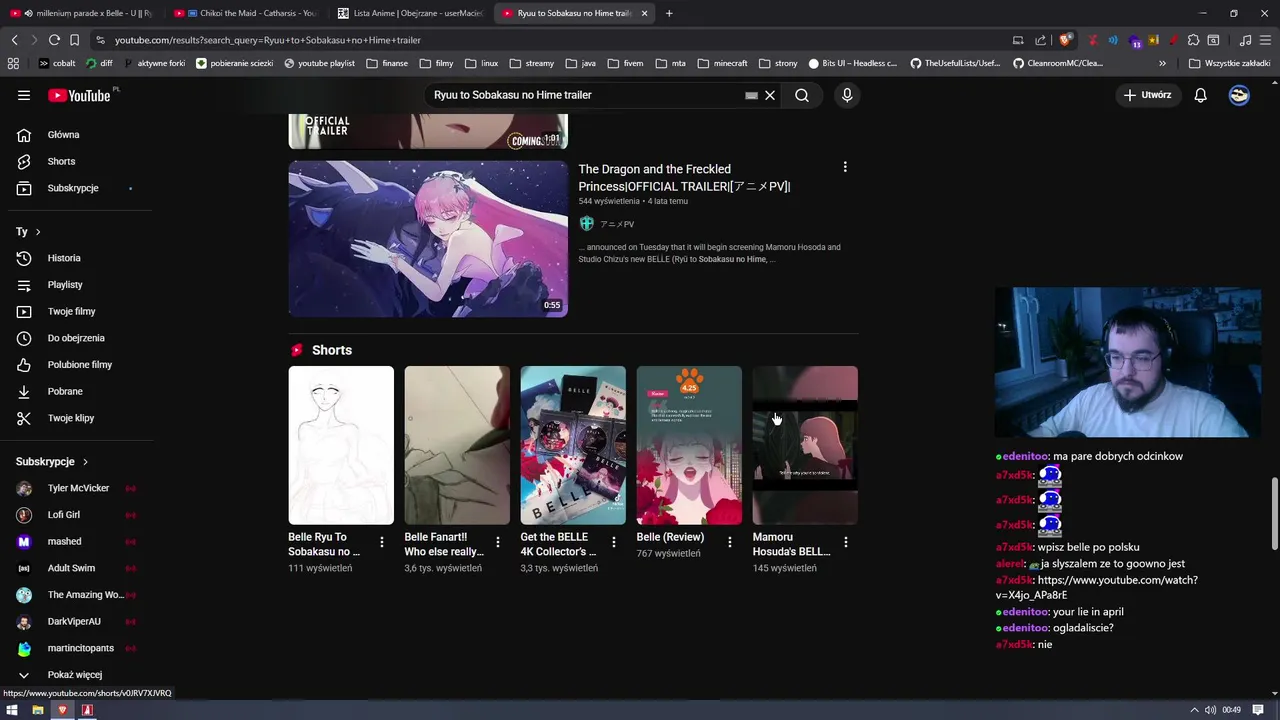Expand the Subskrypcje section heading
The height and width of the screenshot is (720, 1280).
52,461
